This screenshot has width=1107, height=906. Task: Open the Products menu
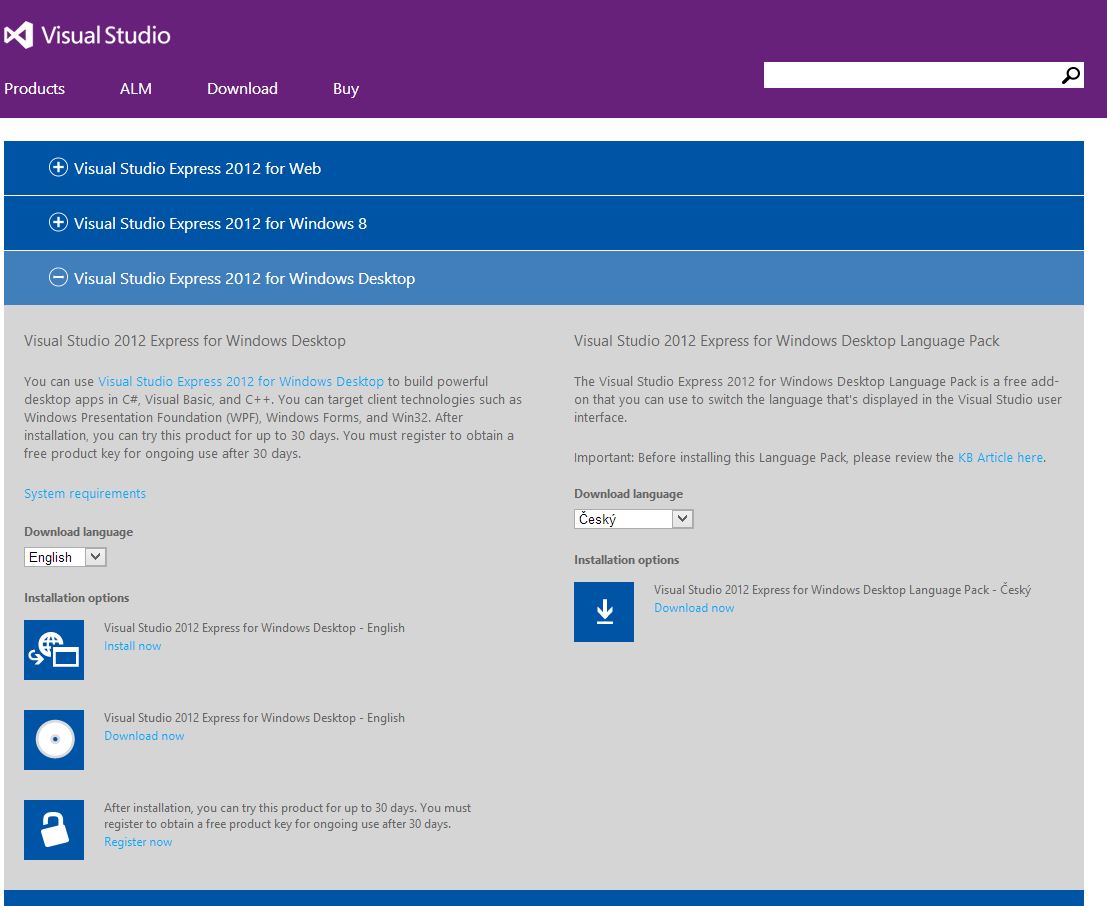pyautogui.click(x=34, y=89)
